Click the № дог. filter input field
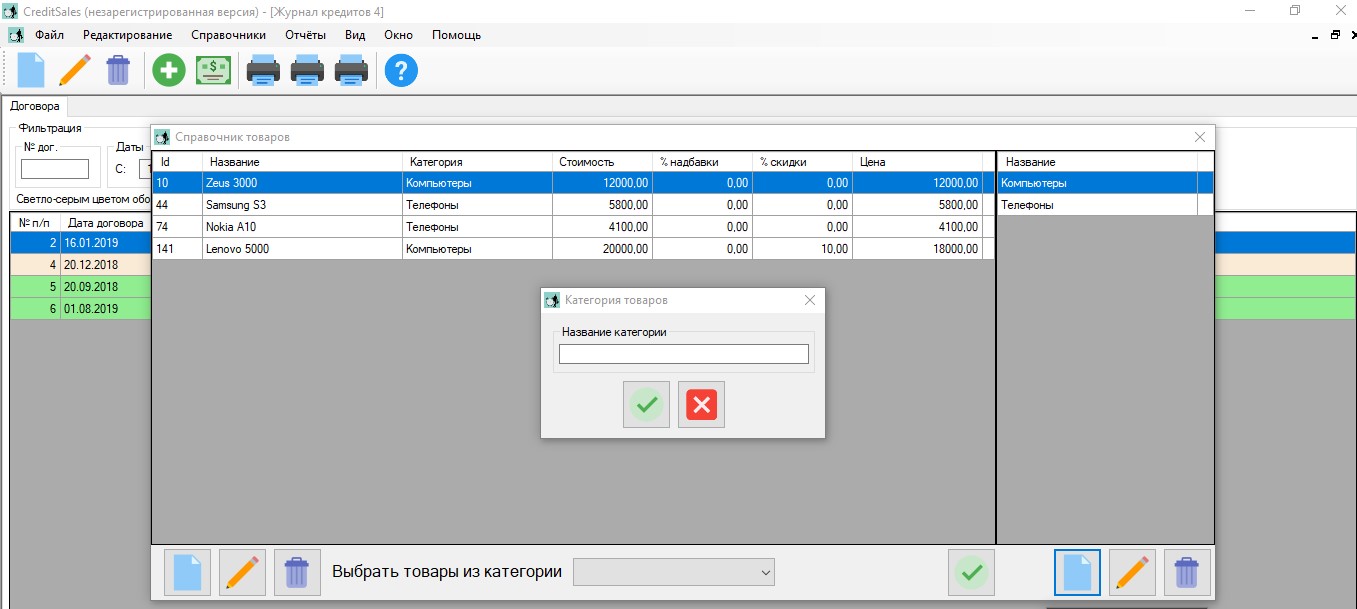1357x609 pixels. coord(55,169)
